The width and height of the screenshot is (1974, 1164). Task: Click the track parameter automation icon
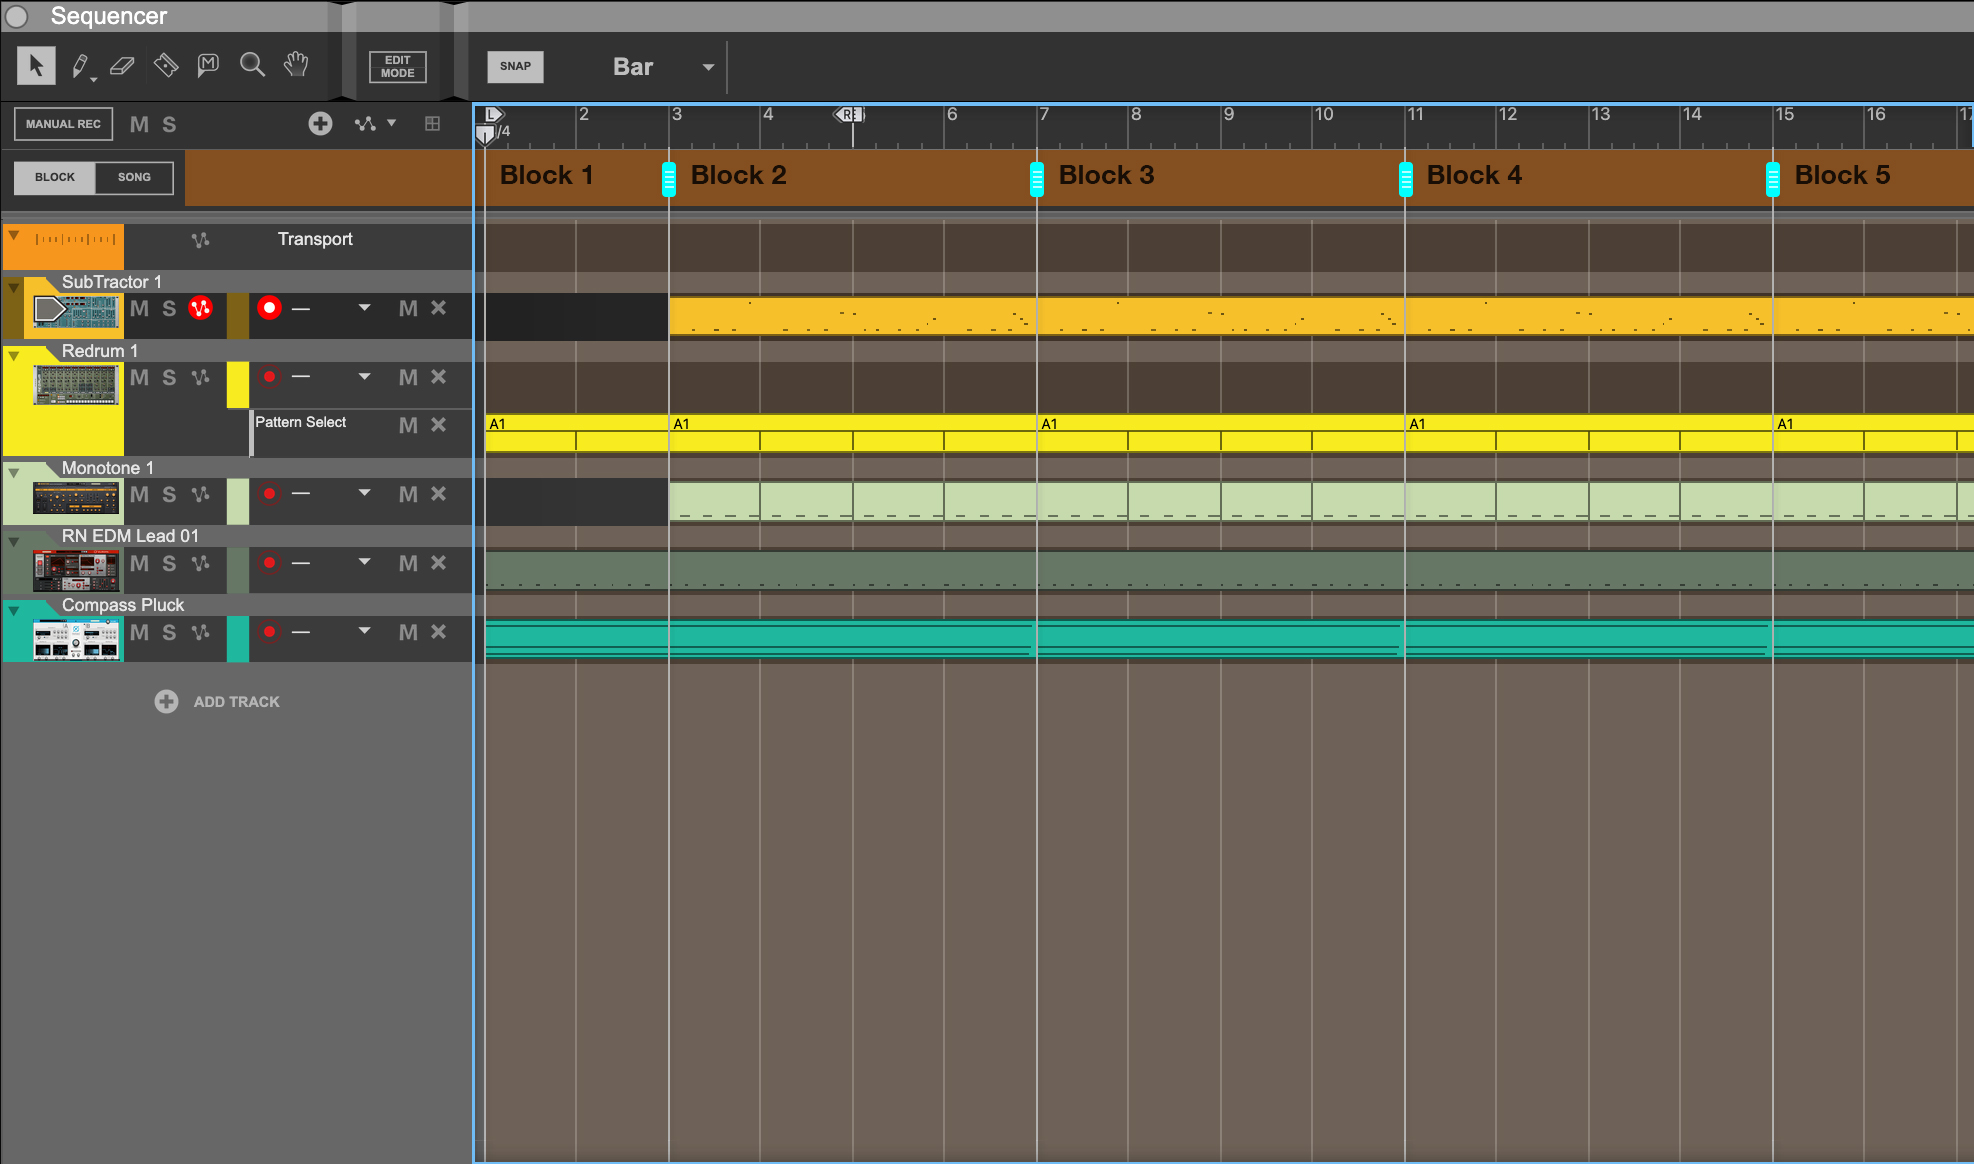click(x=365, y=123)
